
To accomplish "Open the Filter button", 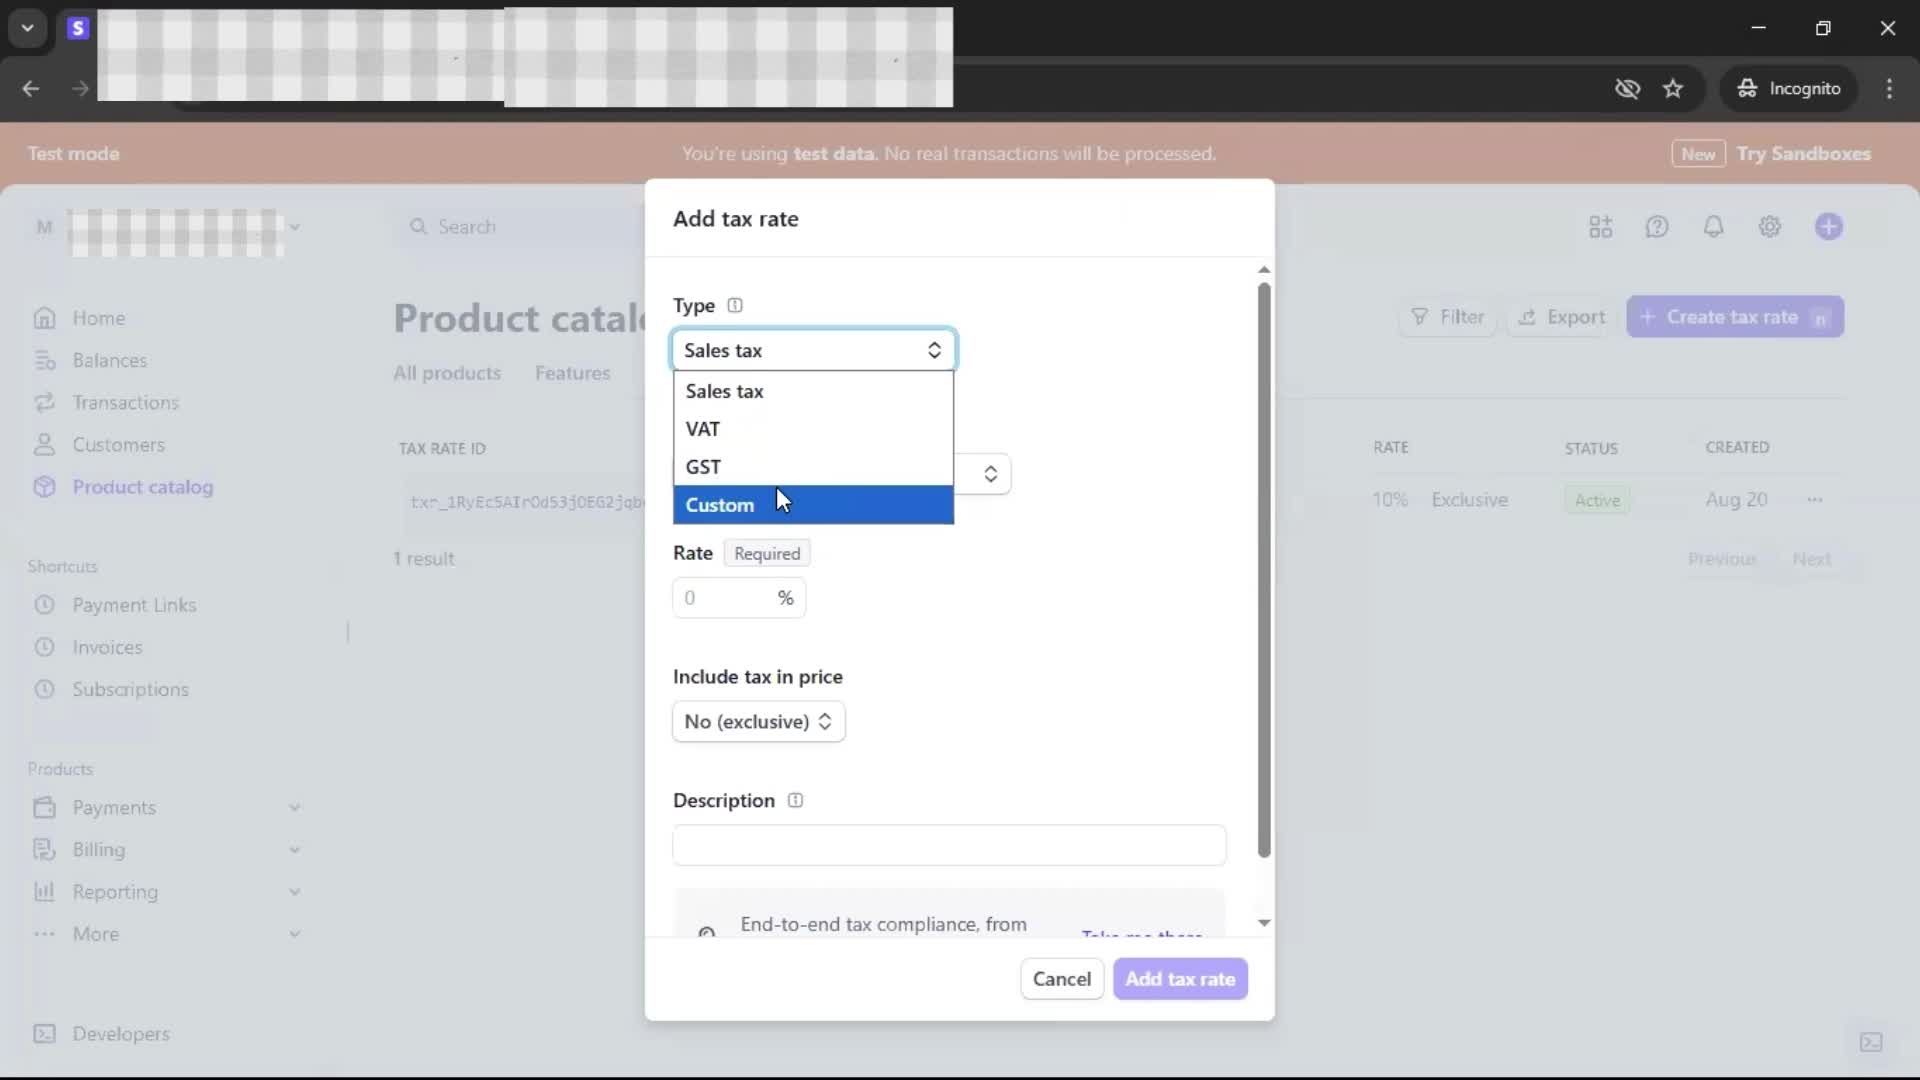I will coord(1447,317).
